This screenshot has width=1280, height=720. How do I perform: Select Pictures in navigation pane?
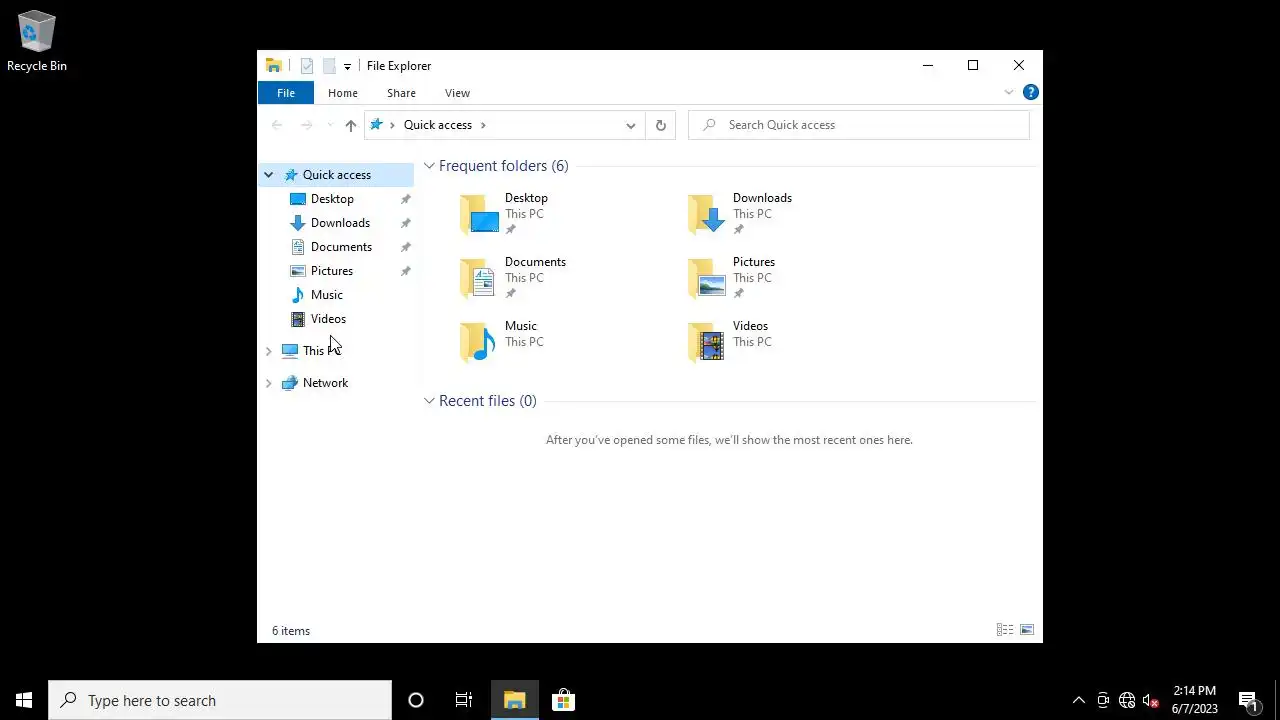[331, 271]
